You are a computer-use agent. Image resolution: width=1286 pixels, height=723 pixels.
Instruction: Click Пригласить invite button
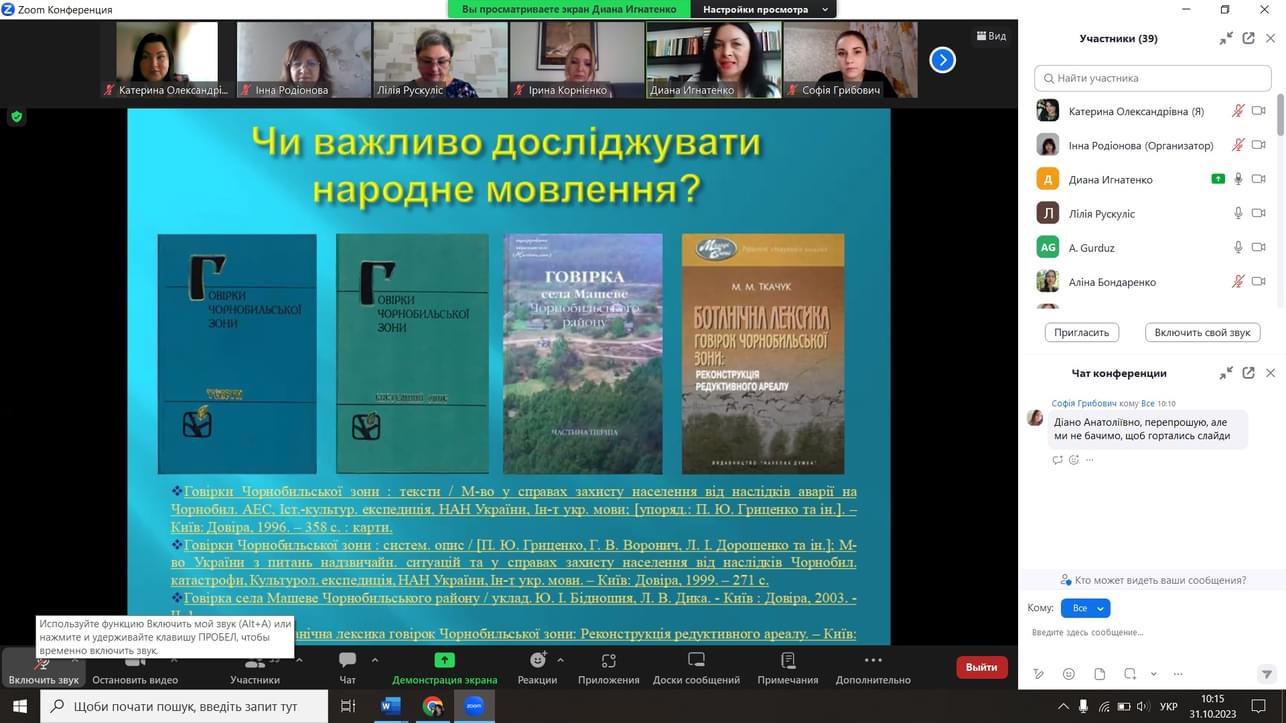pos(1082,332)
